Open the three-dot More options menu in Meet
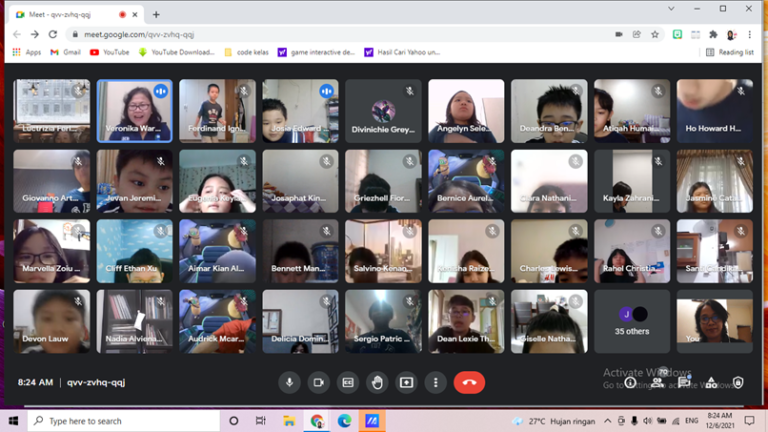Screen dimensions: 768x432 (x=435, y=382)
